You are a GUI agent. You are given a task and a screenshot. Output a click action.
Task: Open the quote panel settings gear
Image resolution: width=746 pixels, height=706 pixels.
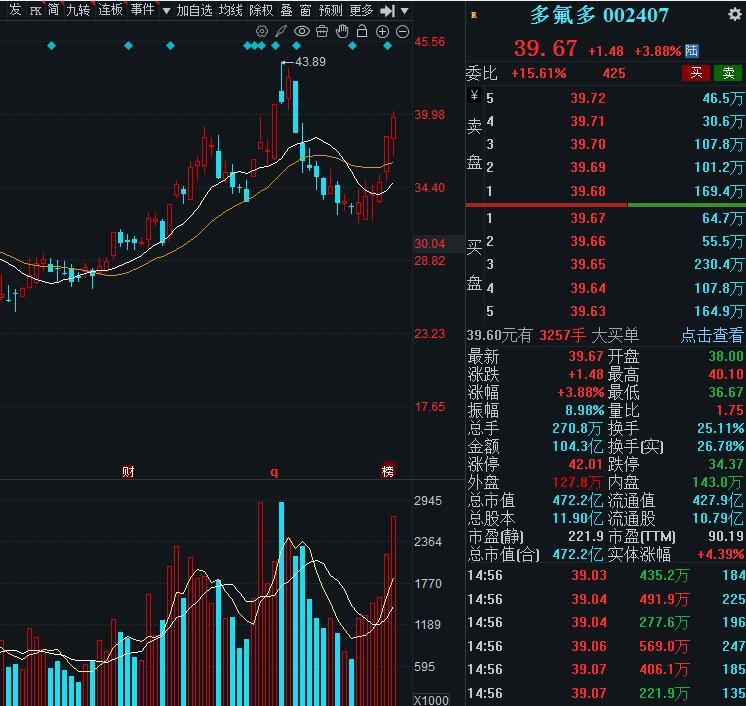point(735,15)
